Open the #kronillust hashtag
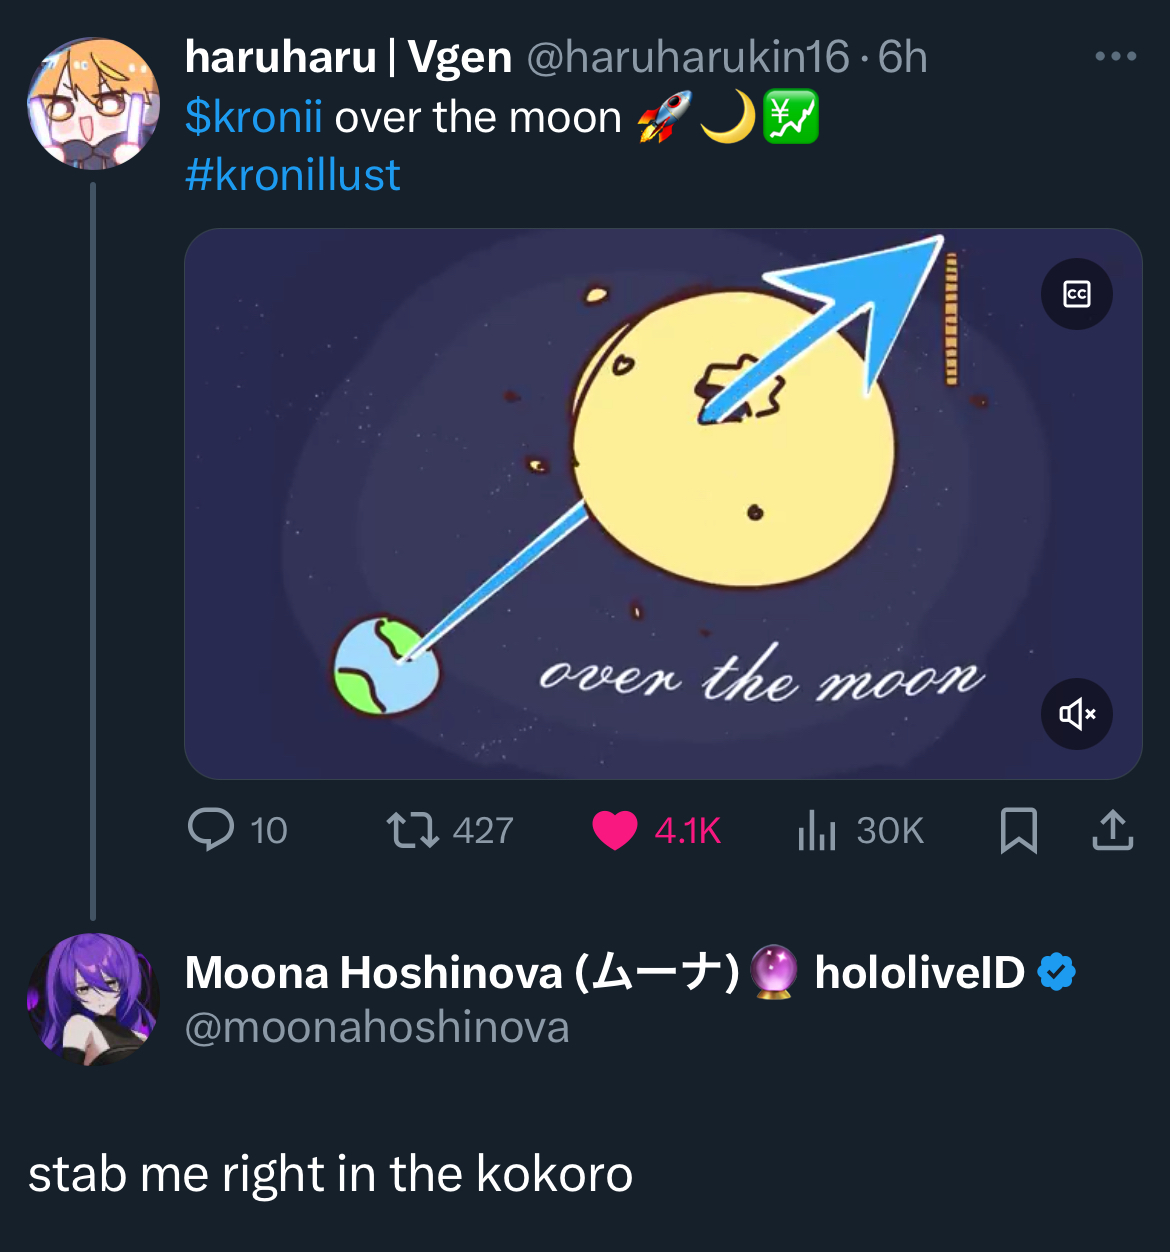This screenshot has width=1170, height=1252. (x=293, y=175)
